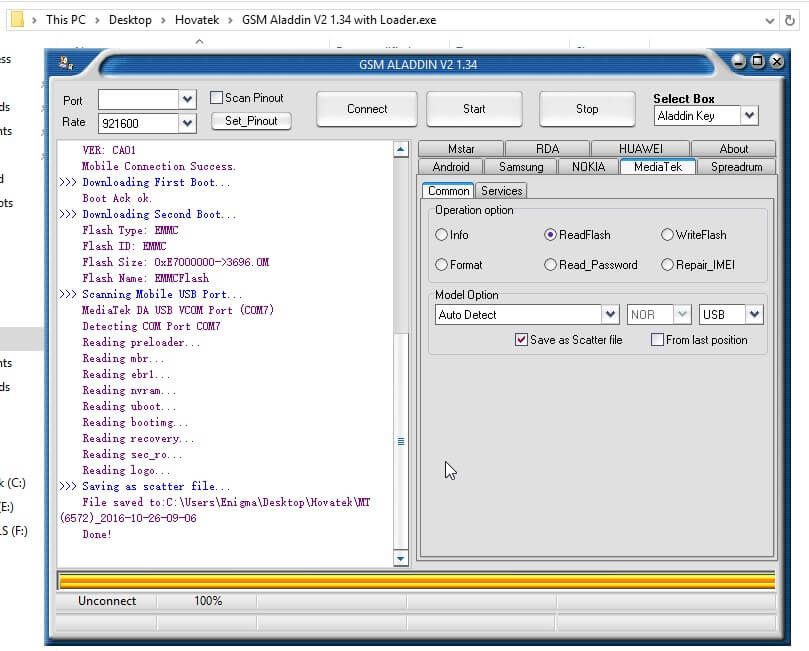Click the folder icon in Explorer address bar

[x=17, y=20]
